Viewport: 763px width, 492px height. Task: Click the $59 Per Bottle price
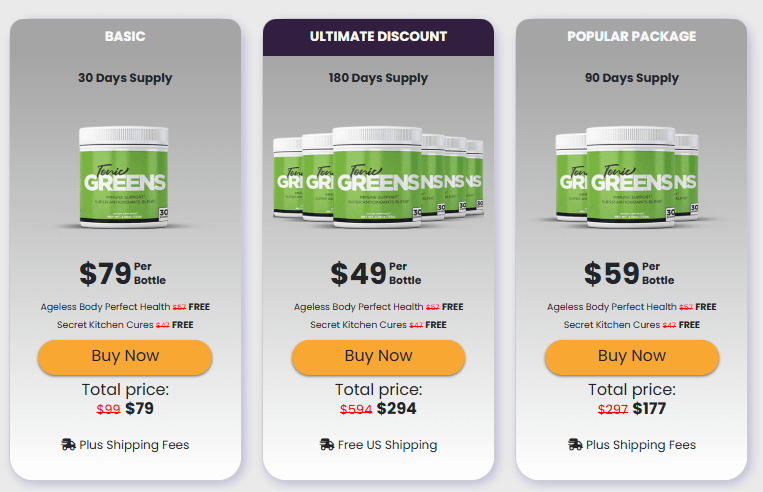[629, 273]
